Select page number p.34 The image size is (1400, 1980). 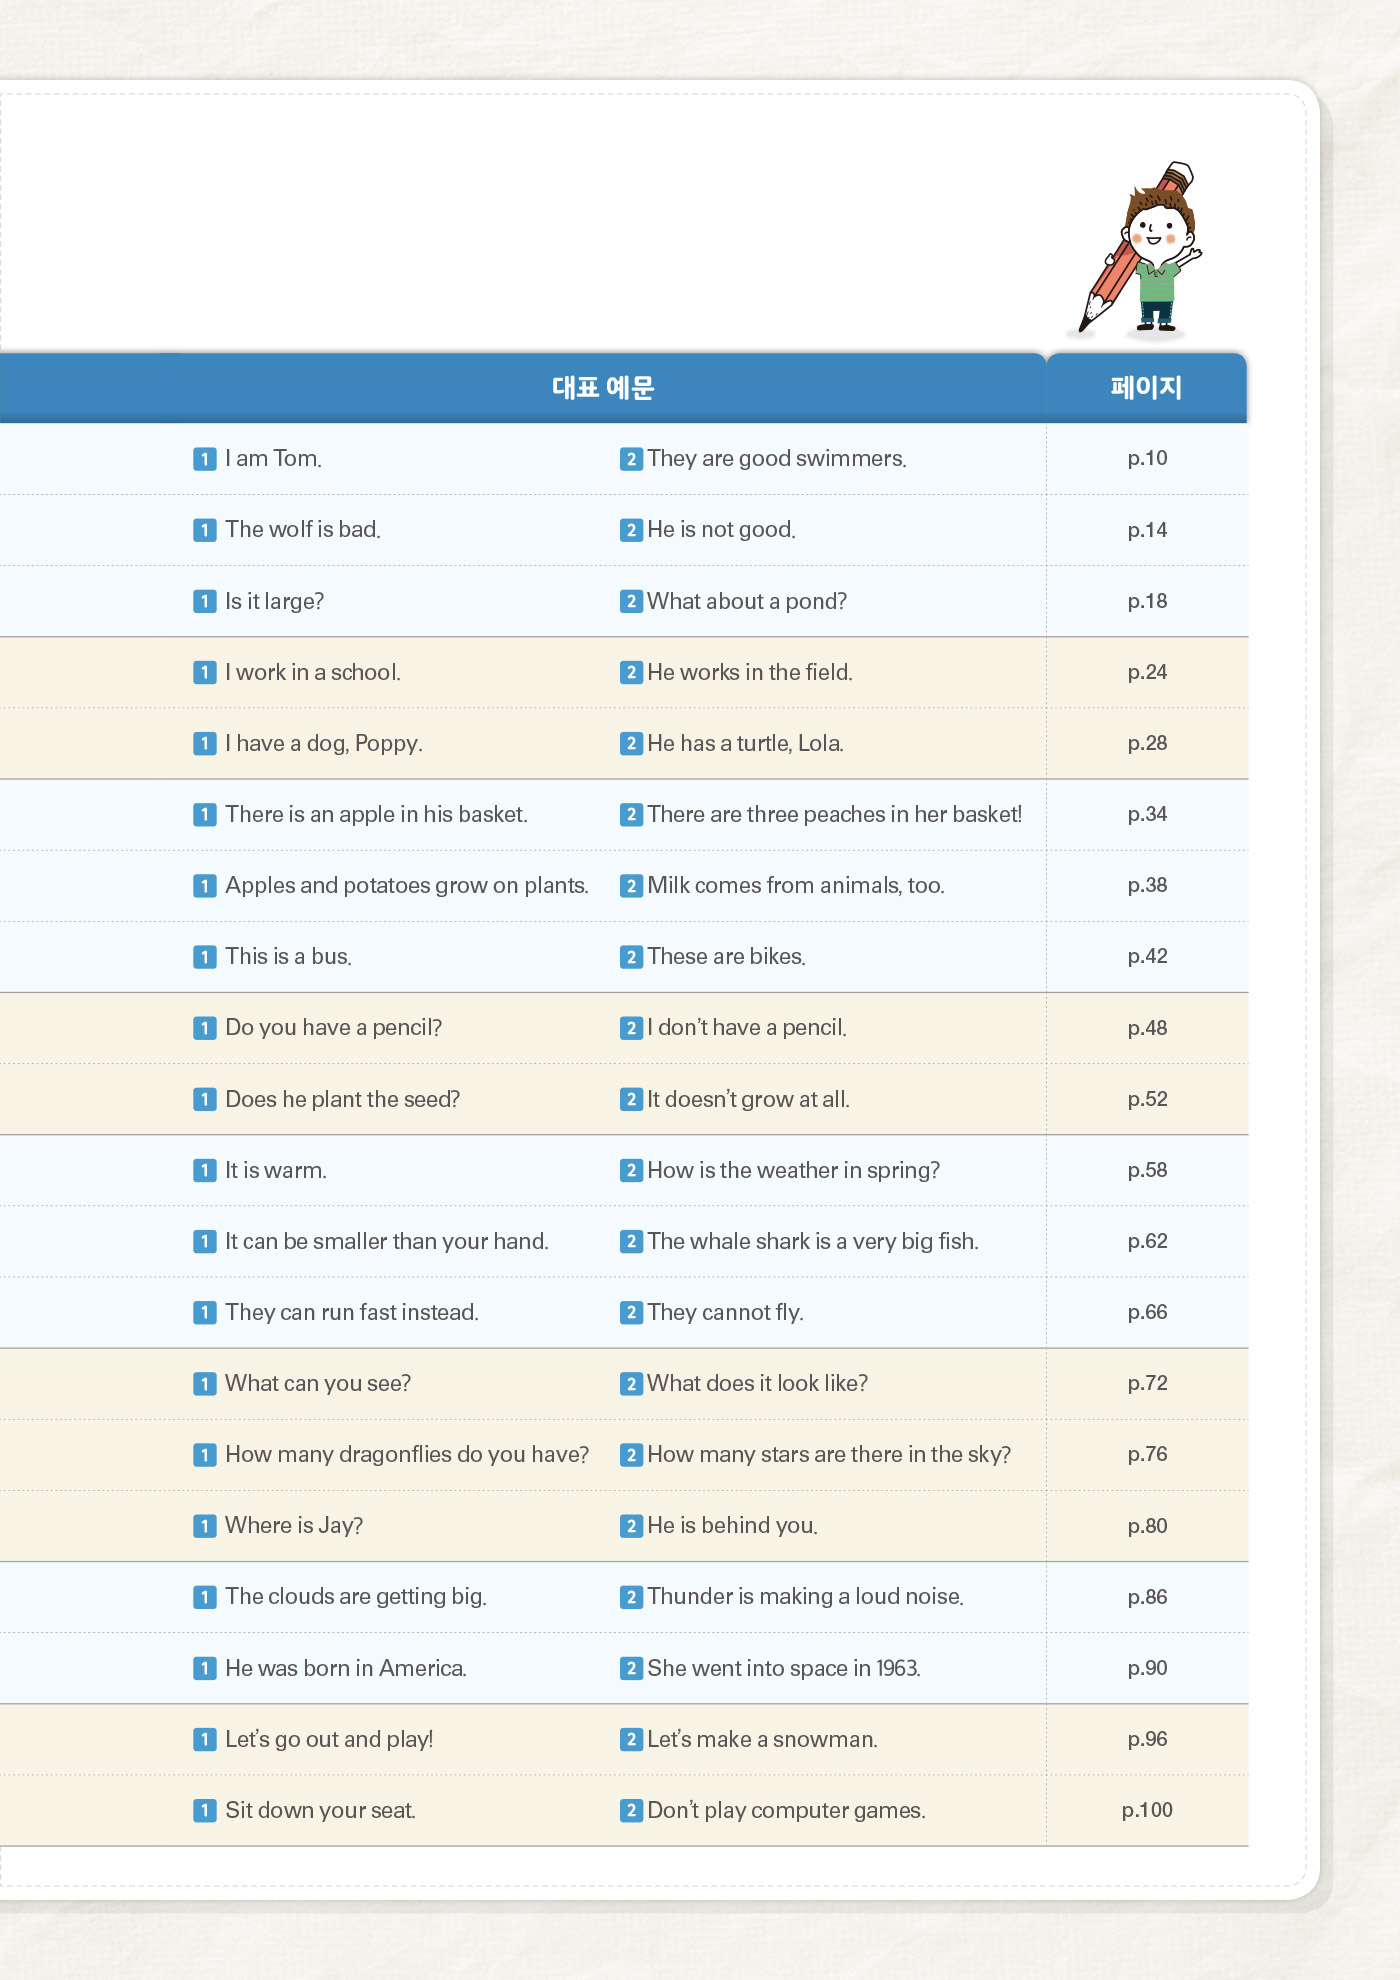coord(1147,814)
